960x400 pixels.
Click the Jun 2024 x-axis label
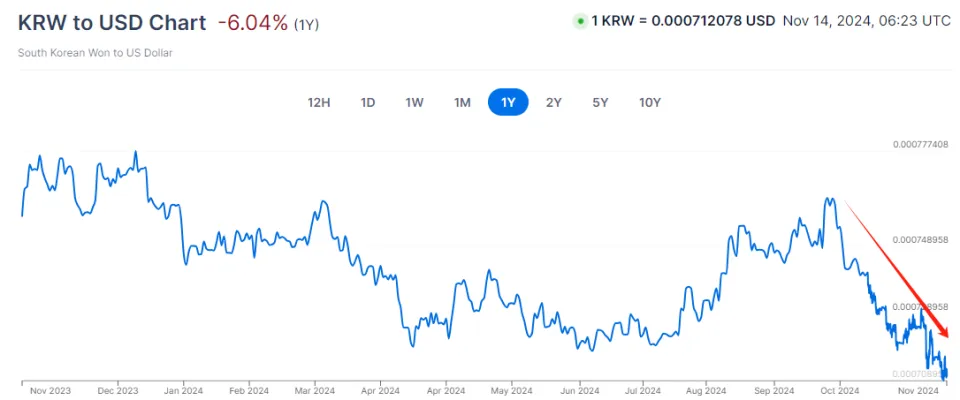pyautogui.click(x=579, y=391)
